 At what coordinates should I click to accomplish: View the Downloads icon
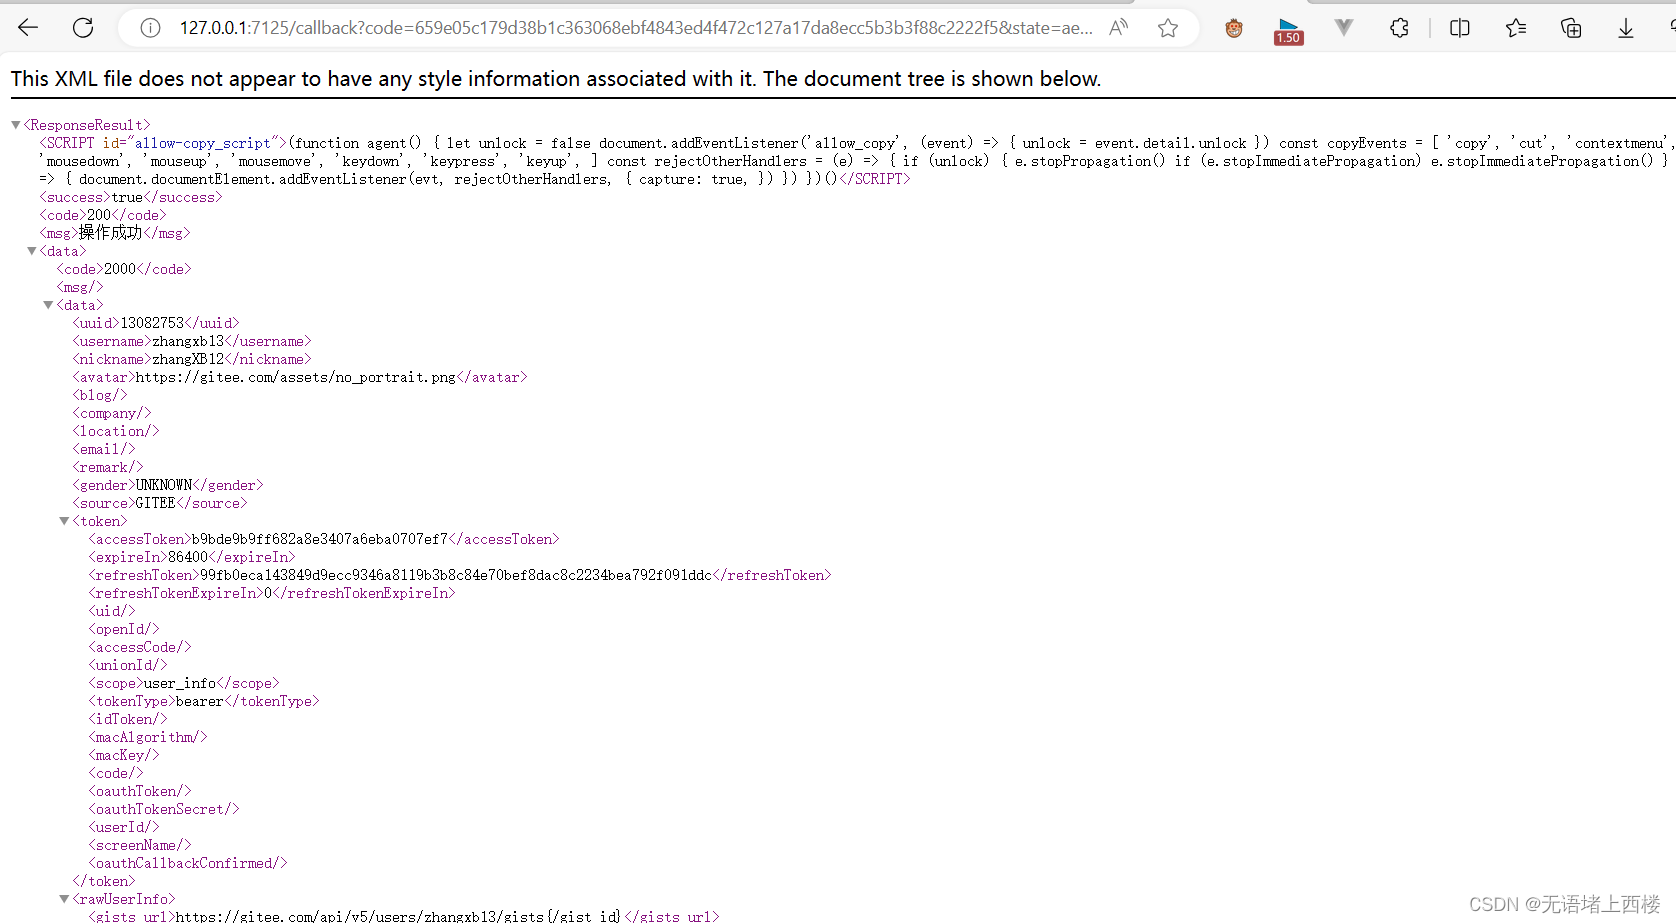(x=1625, y=27)
